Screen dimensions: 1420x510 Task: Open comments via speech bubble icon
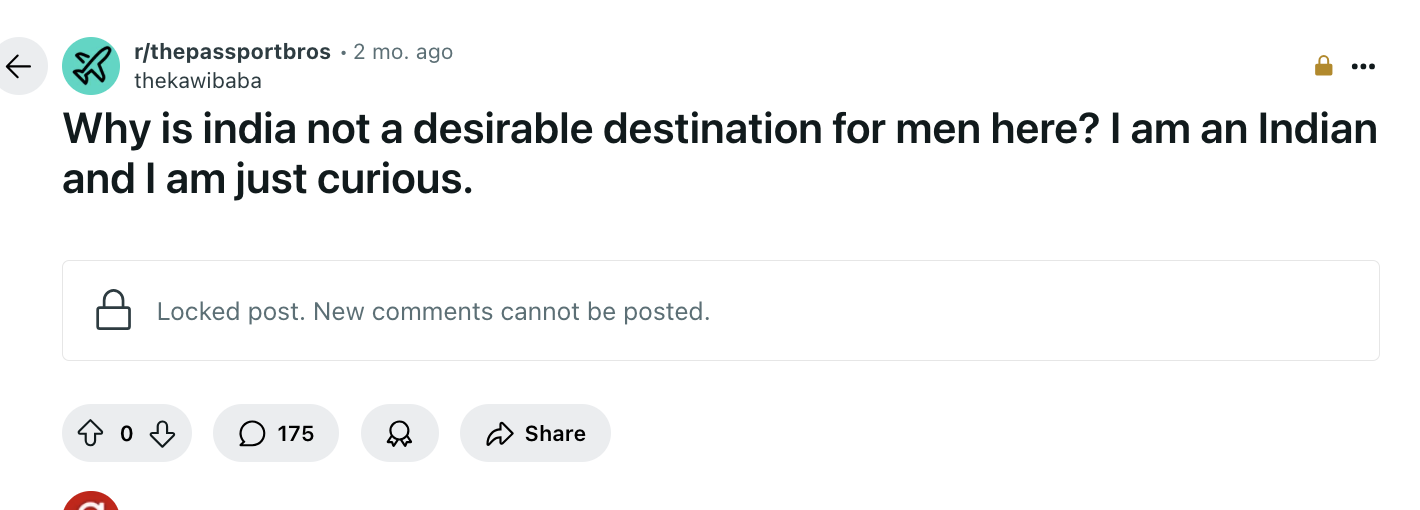[x=253, y=433]
